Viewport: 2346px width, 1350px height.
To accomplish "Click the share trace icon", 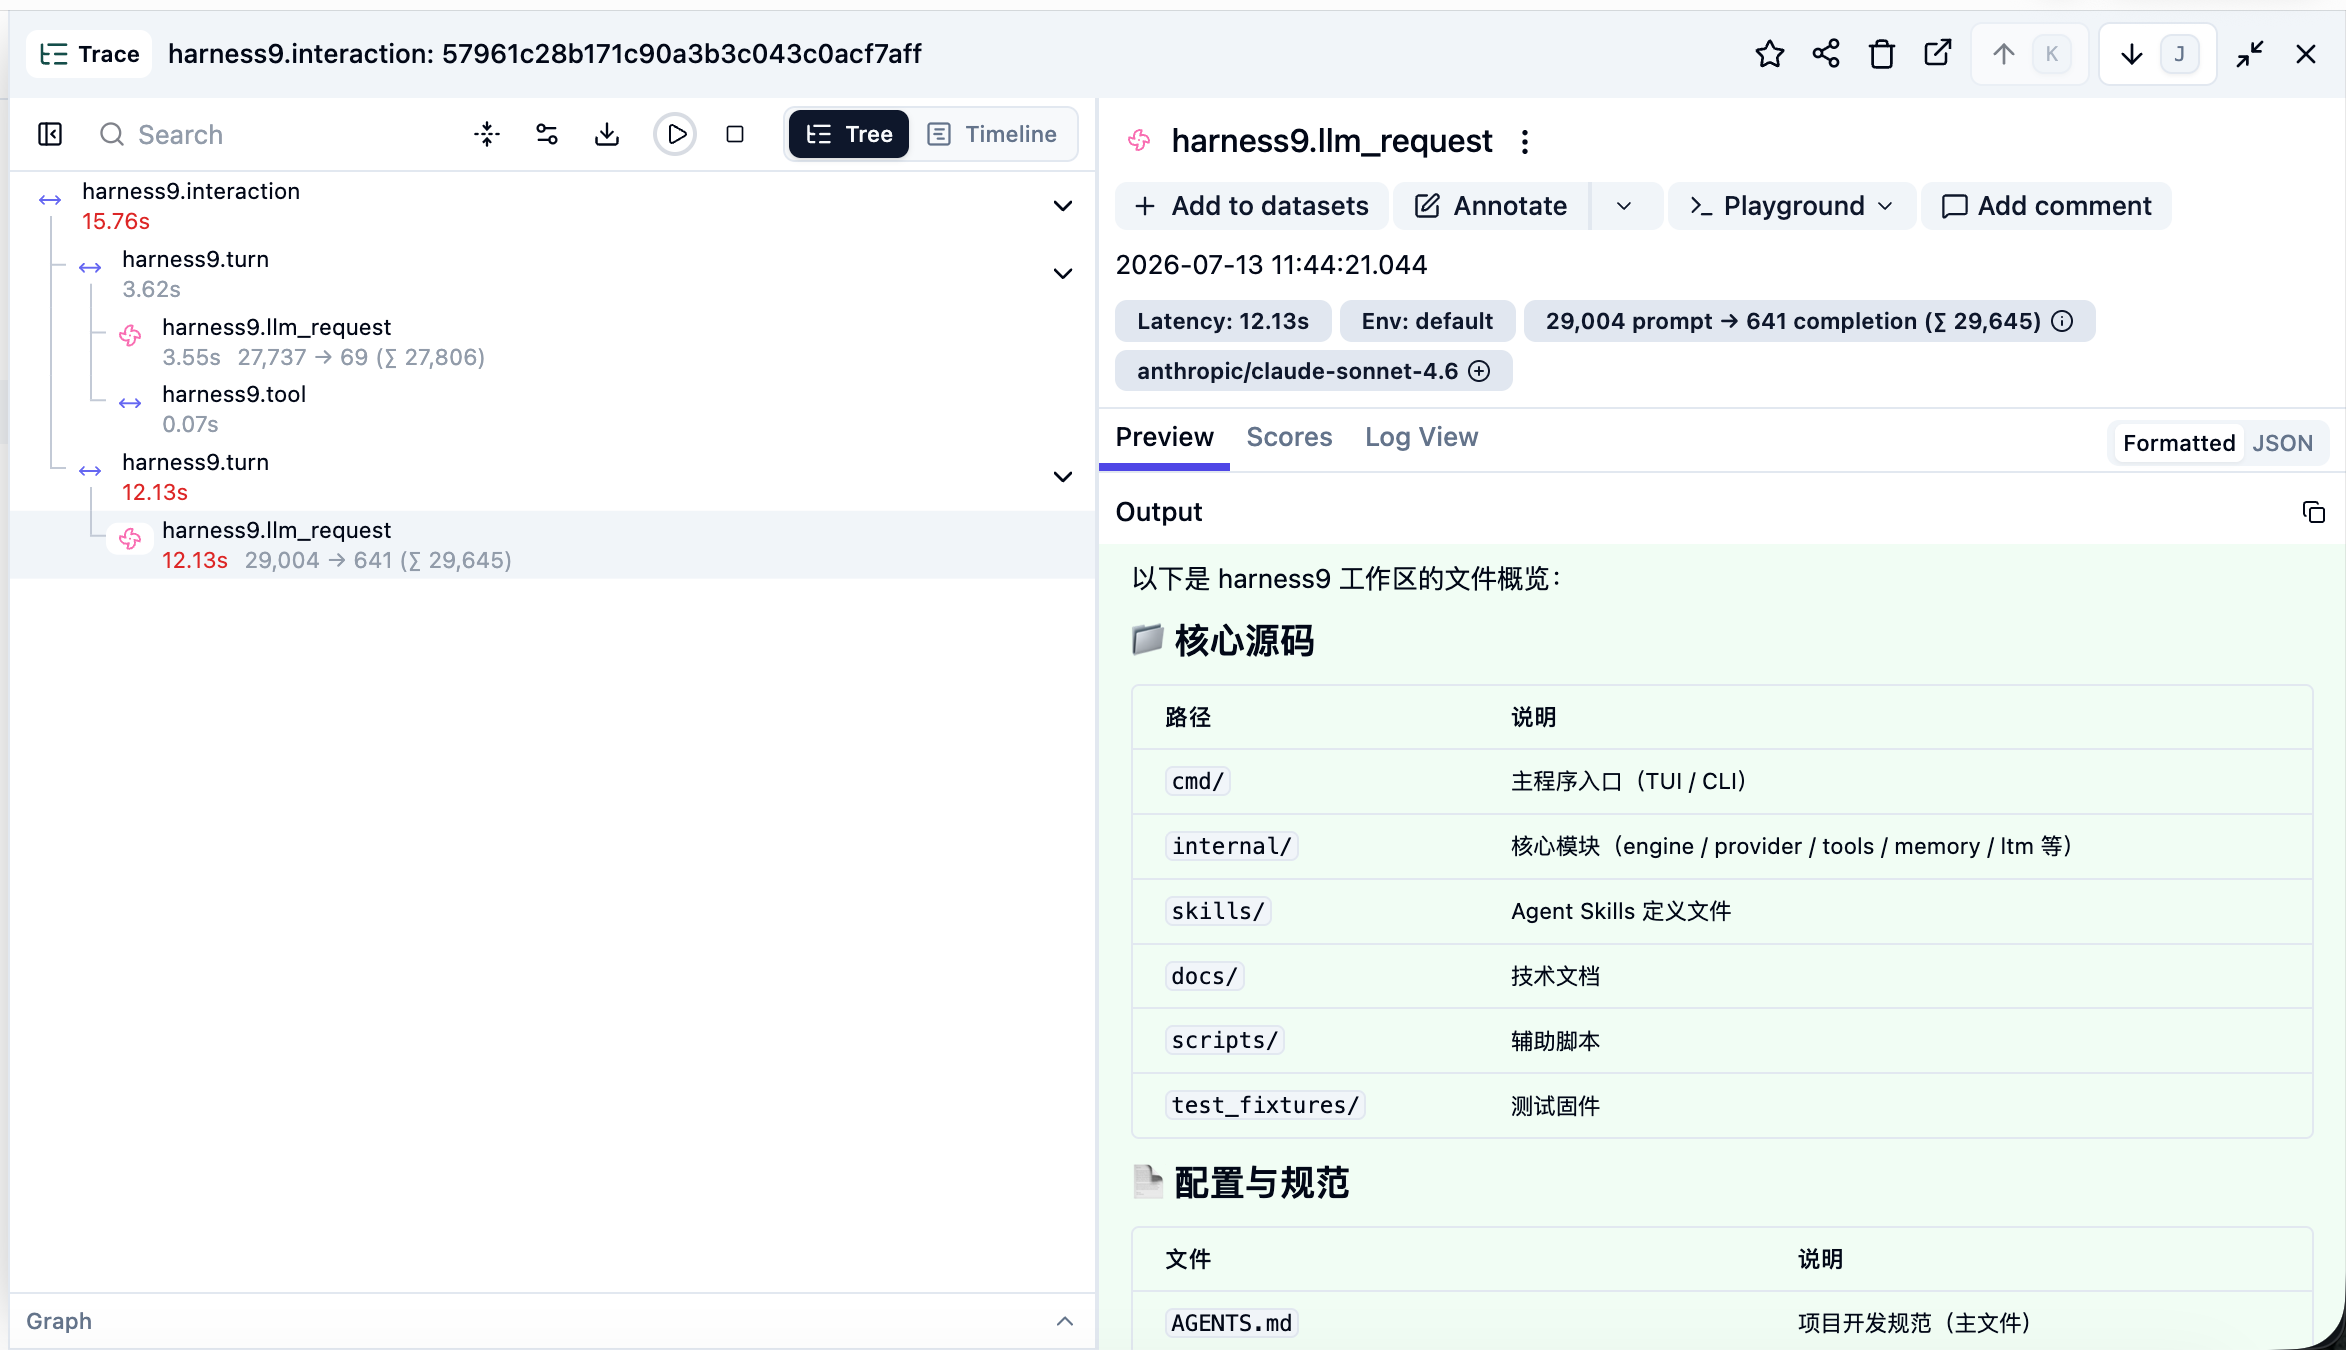I will pos(1826,54).
